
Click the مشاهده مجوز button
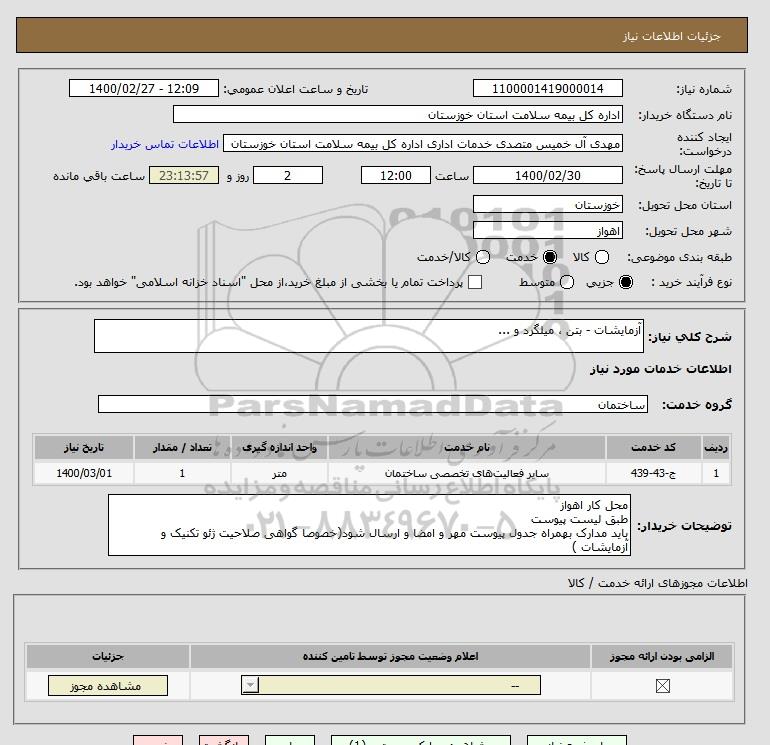point(108,686)
